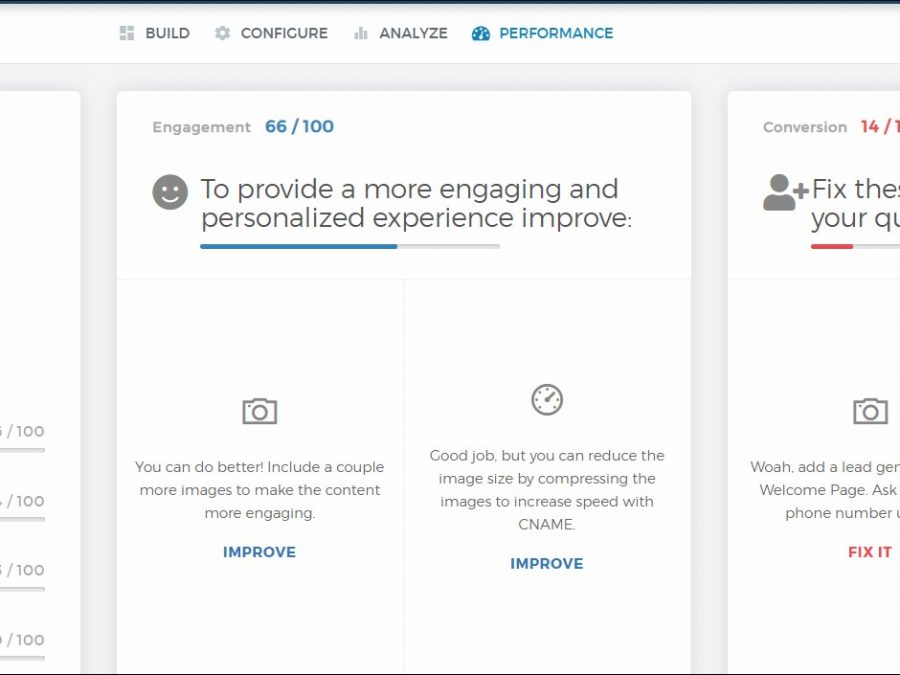Click the speedometer icon above image compression tip
This screenshot has height=675, width=900.
coord(547,399)
